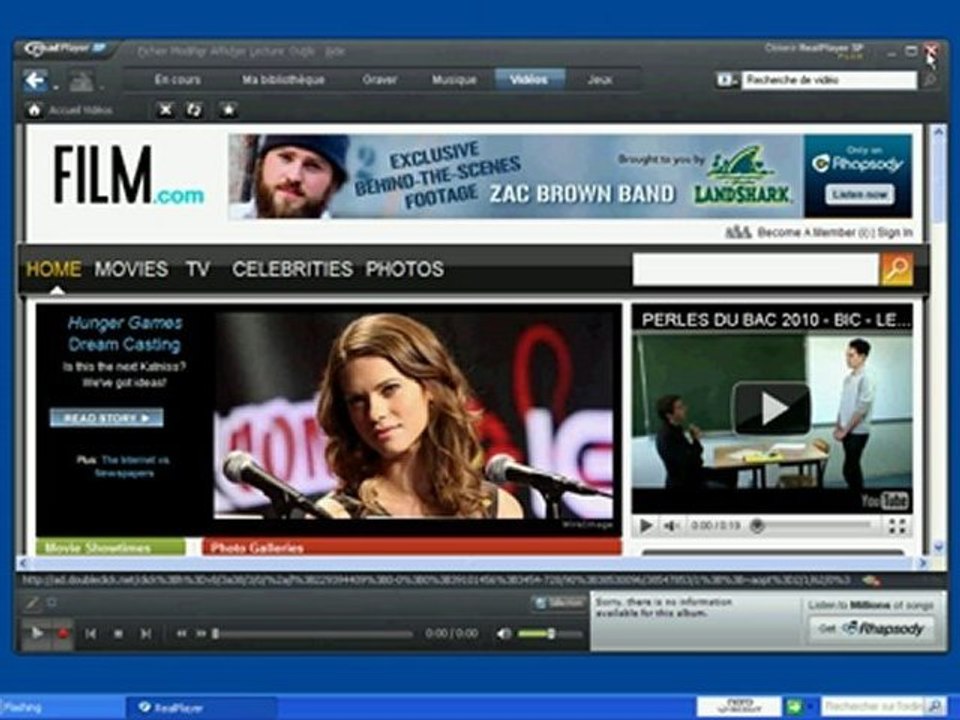This screenshot has height=720, width=960.
Task: Open the Photo Galleries red section header
Action: (411, 547)
